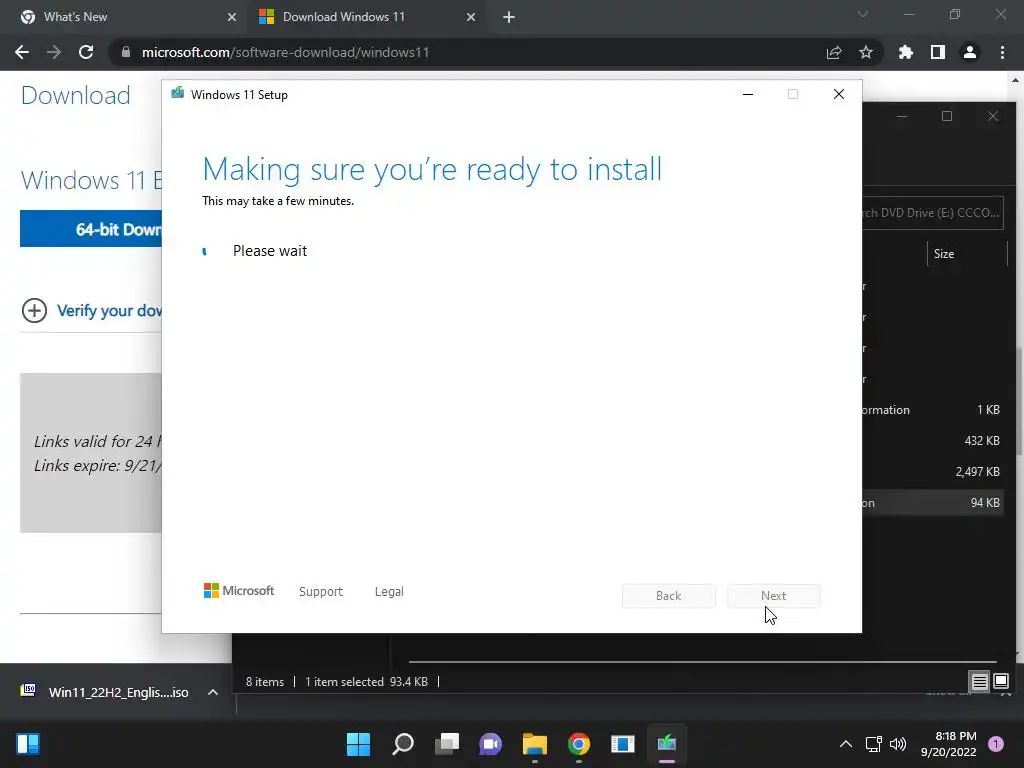Open the Chat app on the taskbar

[490, 744]
